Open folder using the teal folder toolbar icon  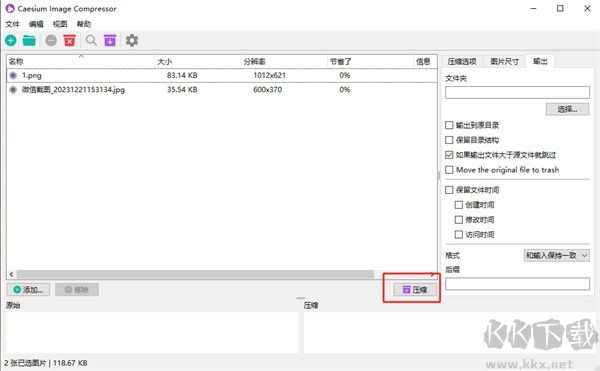click(x=29, y=40)
